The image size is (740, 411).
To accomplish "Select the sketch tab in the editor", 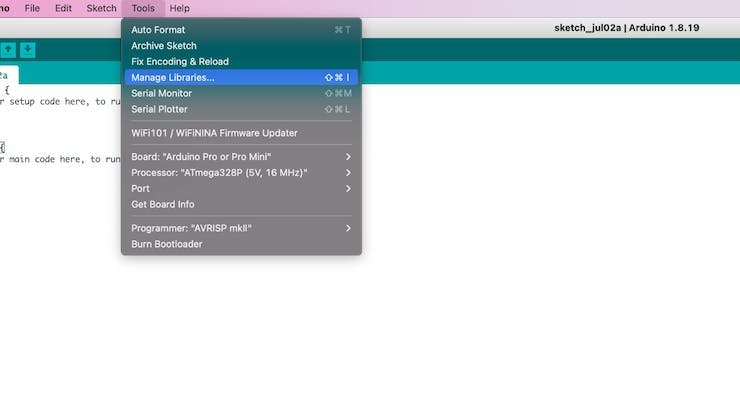I will [8, 75].
